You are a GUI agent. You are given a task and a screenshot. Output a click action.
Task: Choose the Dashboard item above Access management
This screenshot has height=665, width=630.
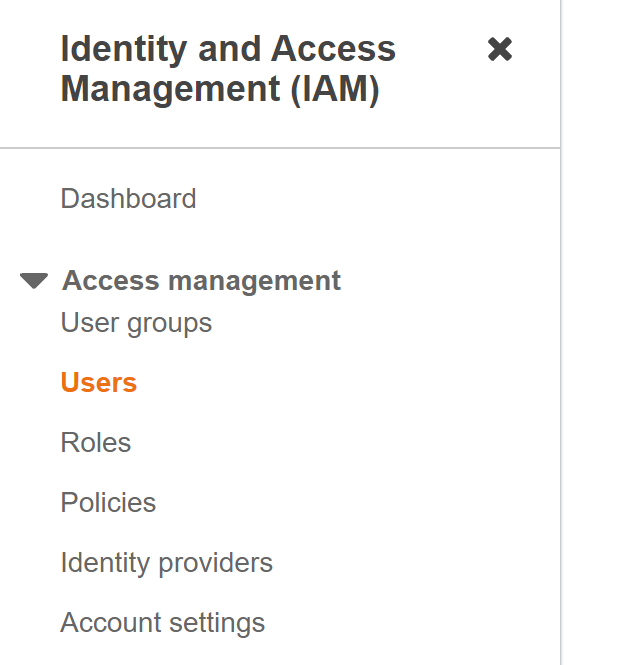click(128, 199)
